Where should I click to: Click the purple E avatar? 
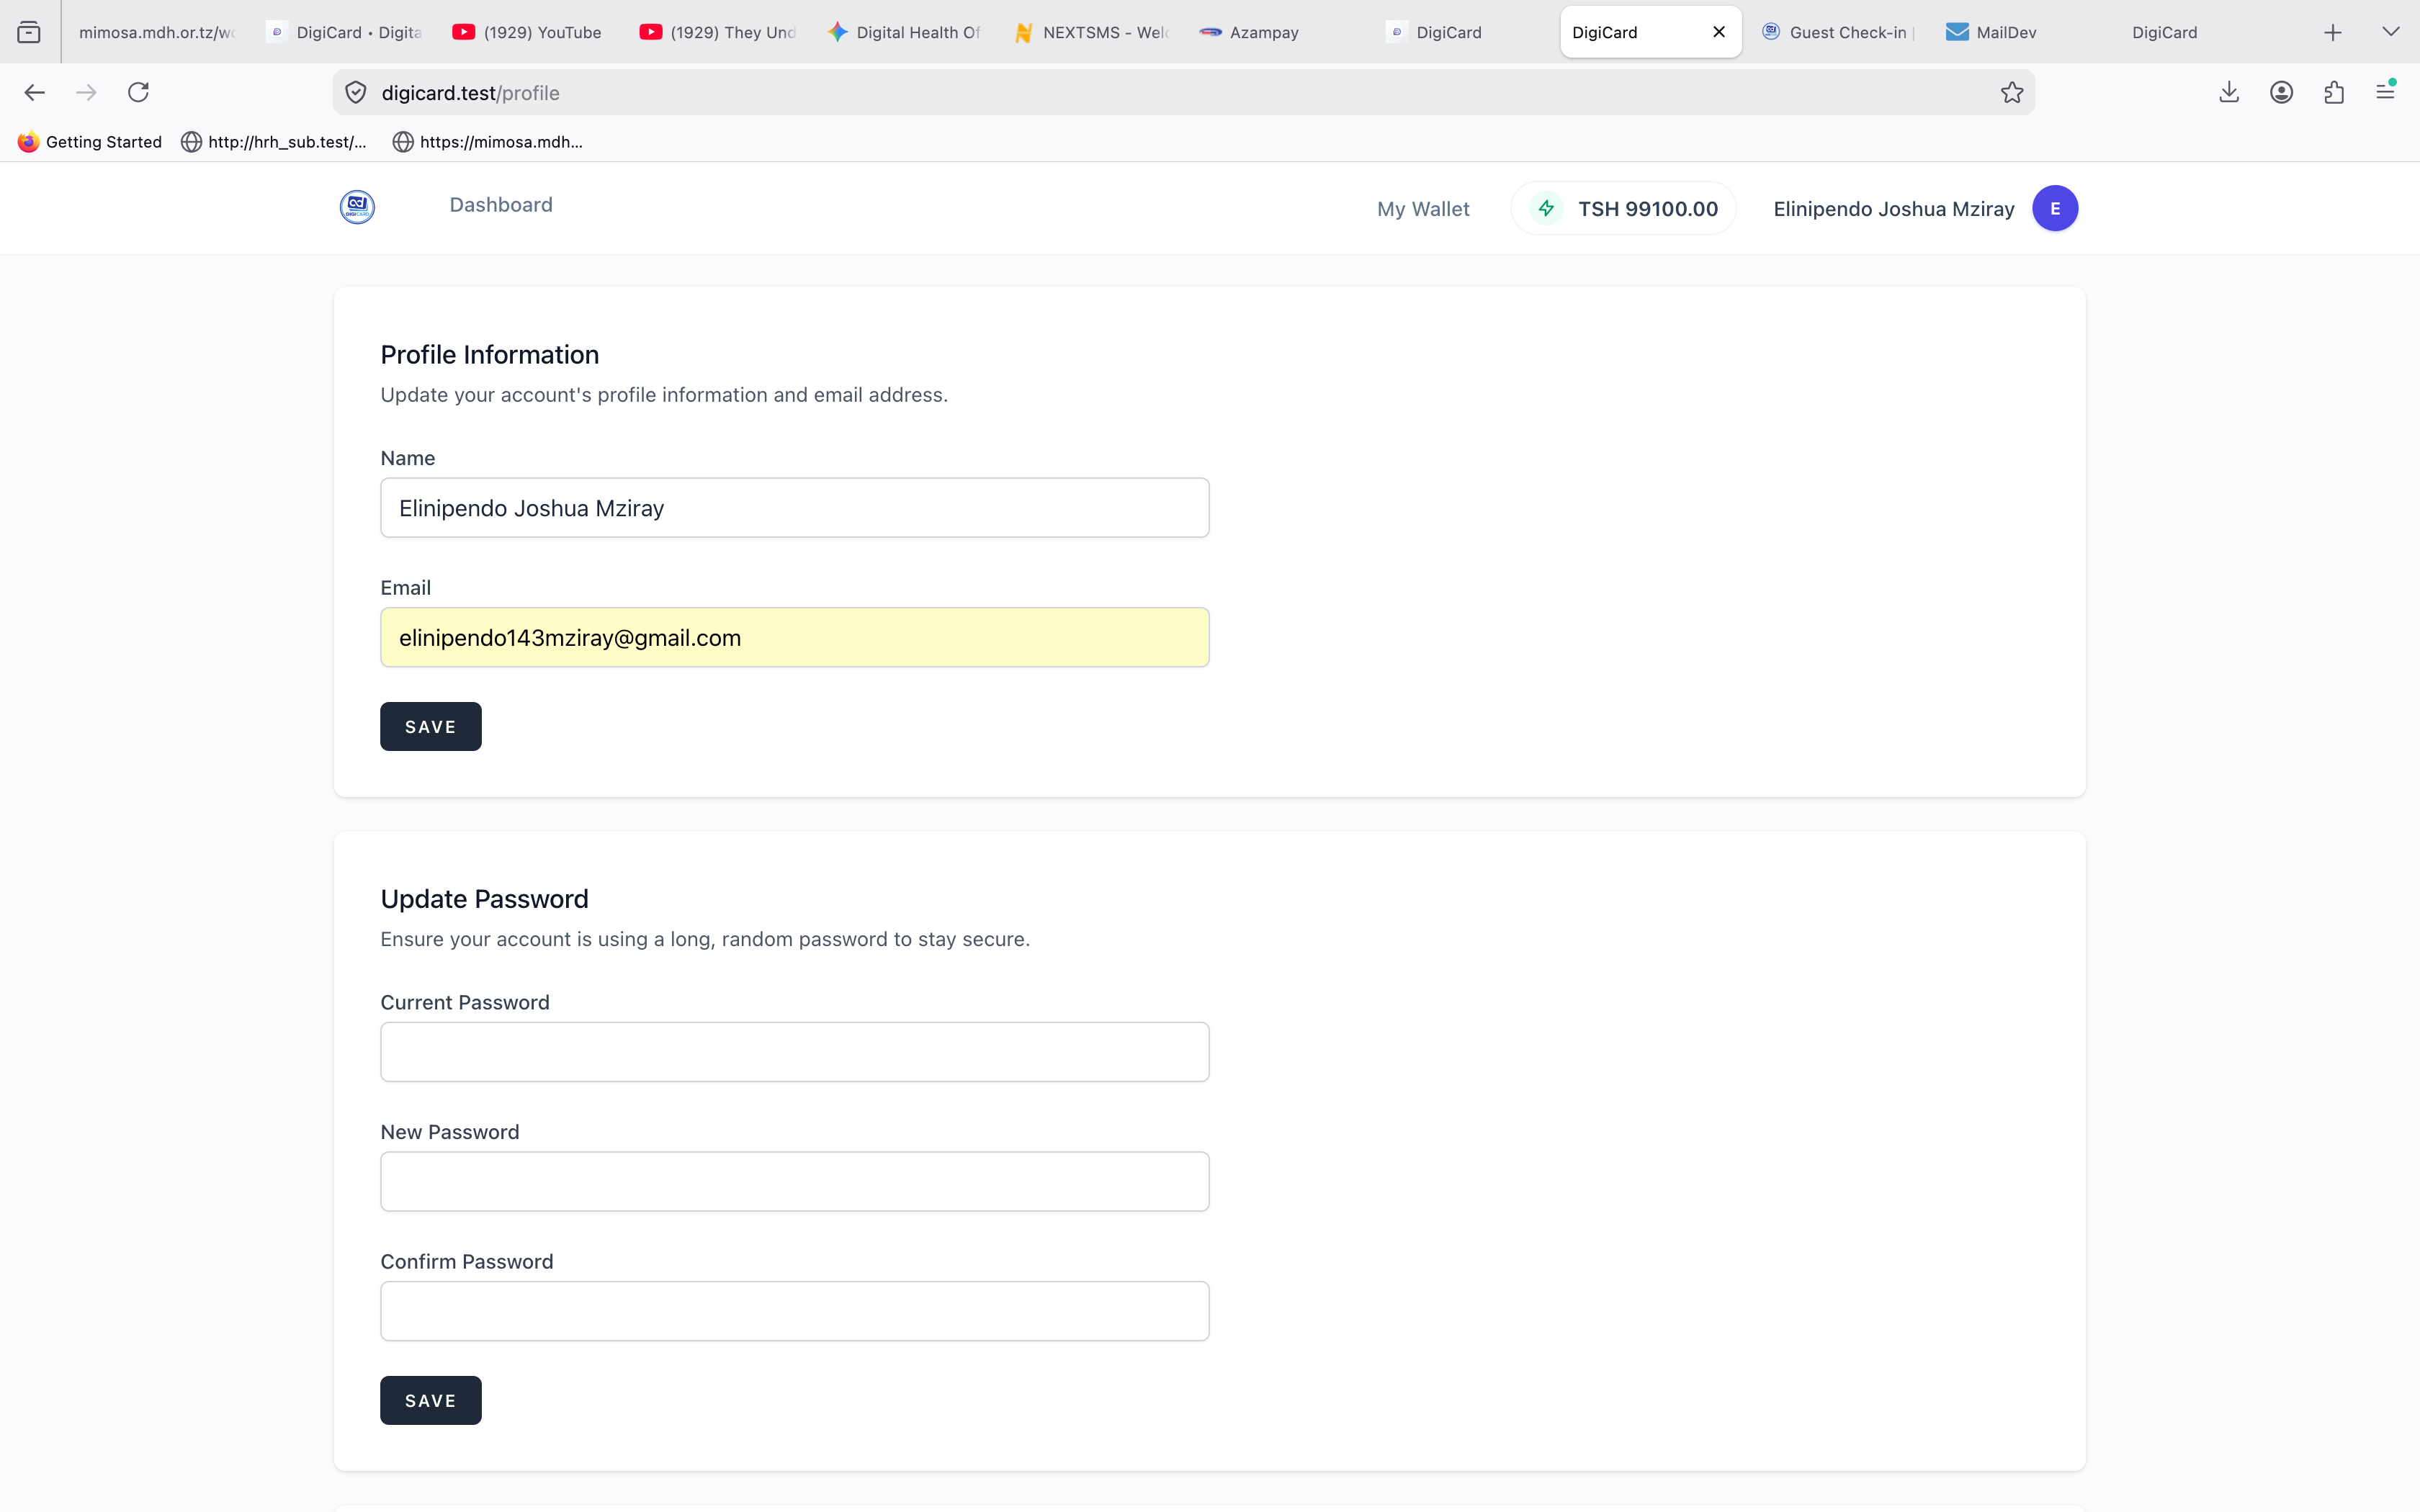pyautogui.click(x=2055, y=208)
